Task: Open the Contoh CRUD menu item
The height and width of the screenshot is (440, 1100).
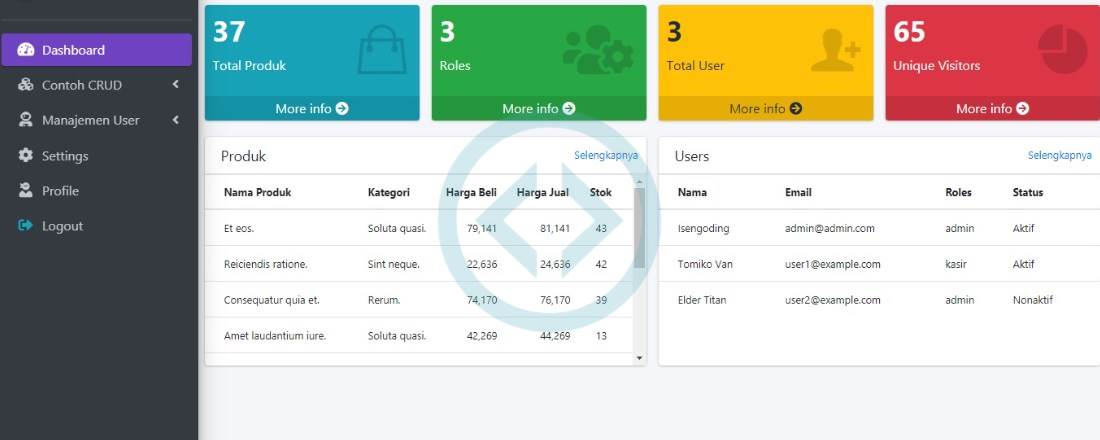Action: pyautogui.click(x=82, y=85)
